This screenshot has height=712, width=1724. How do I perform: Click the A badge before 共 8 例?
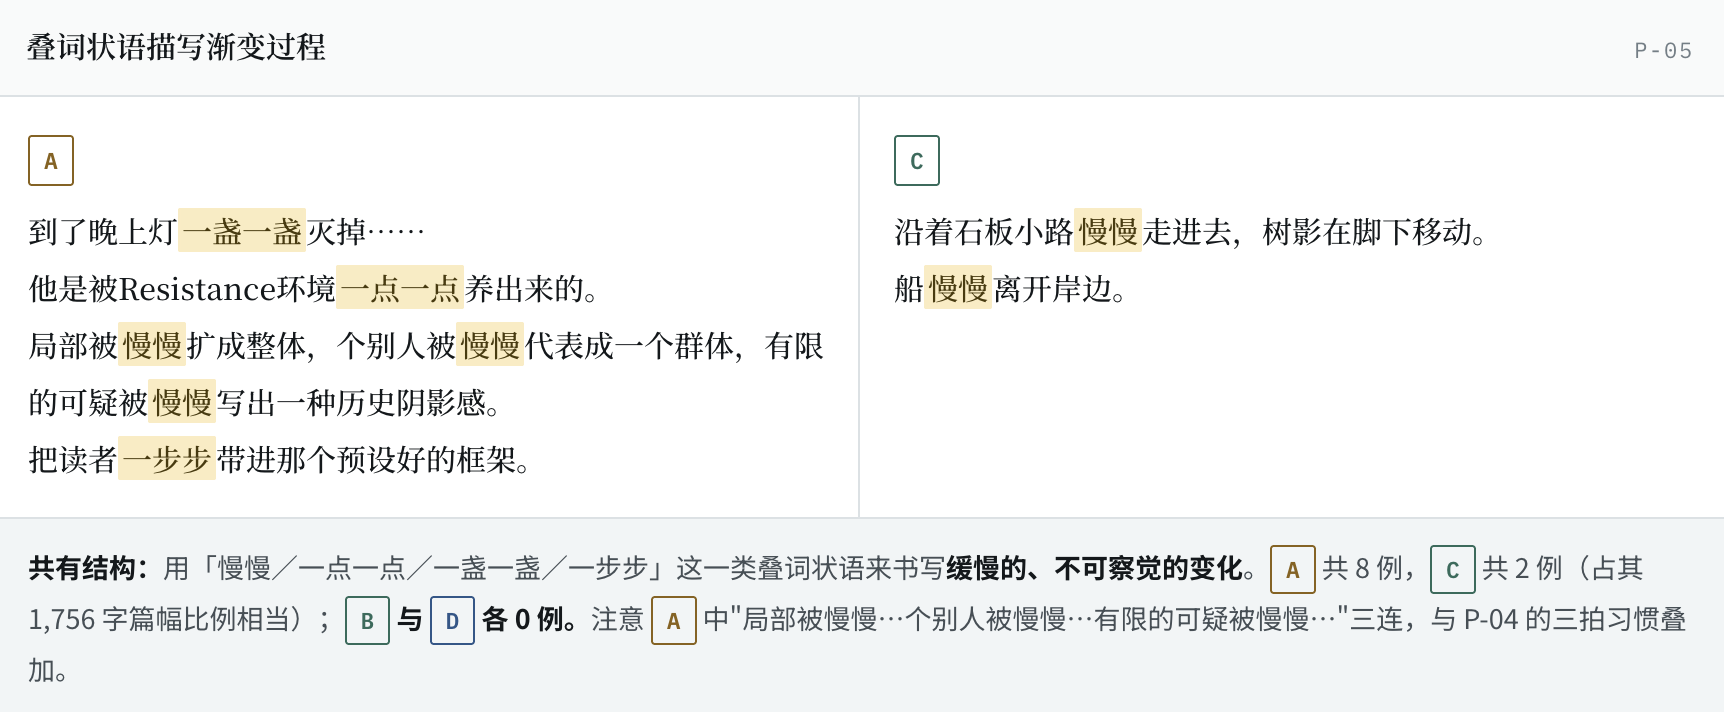coord(1293,569)
